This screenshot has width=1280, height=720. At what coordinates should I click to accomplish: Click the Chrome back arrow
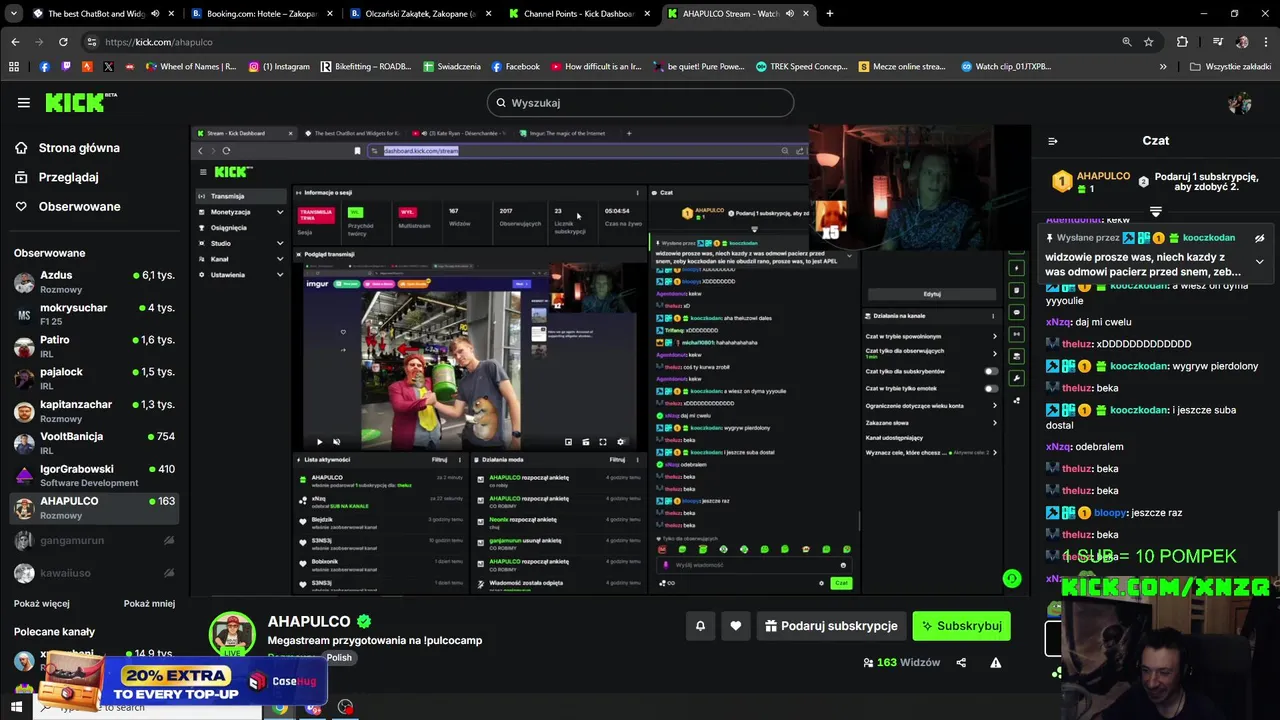[x=15, y=42]
